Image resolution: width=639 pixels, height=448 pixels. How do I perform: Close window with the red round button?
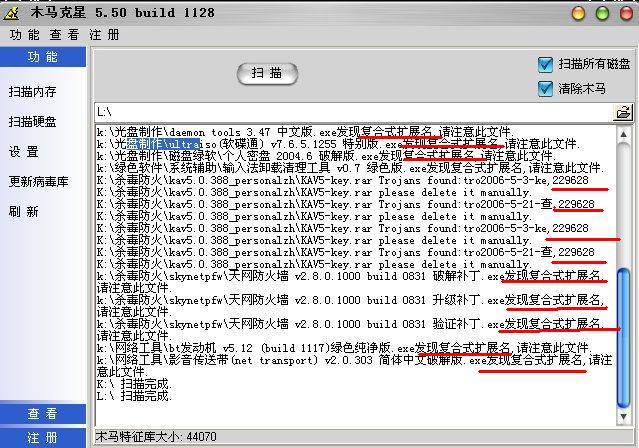pos(626,13)
